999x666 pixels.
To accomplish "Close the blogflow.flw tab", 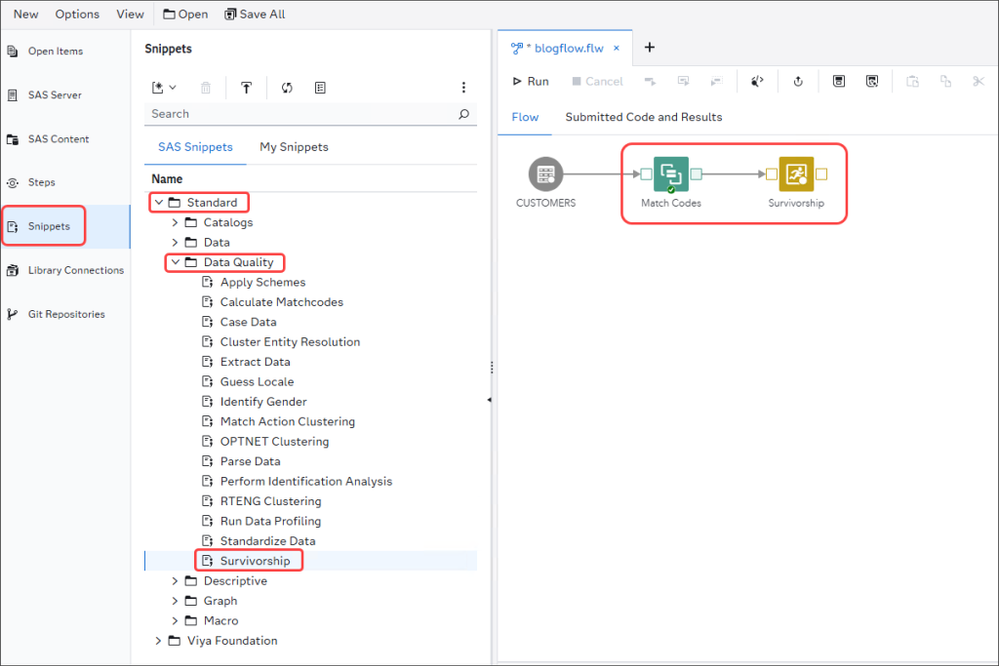I will point(617,48).
